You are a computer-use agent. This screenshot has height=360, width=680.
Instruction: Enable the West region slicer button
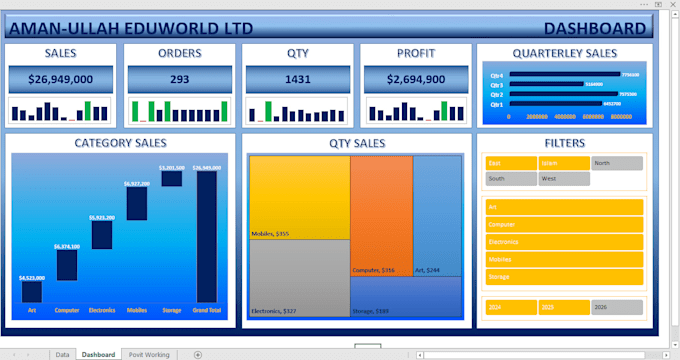click(x=564, y=179)
